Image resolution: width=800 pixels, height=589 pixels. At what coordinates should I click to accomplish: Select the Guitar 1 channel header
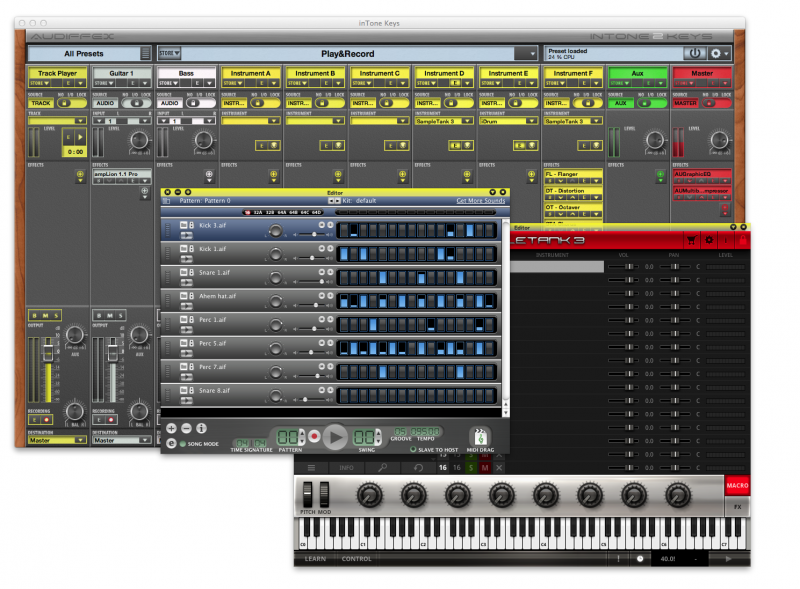[x=121, y=73]
